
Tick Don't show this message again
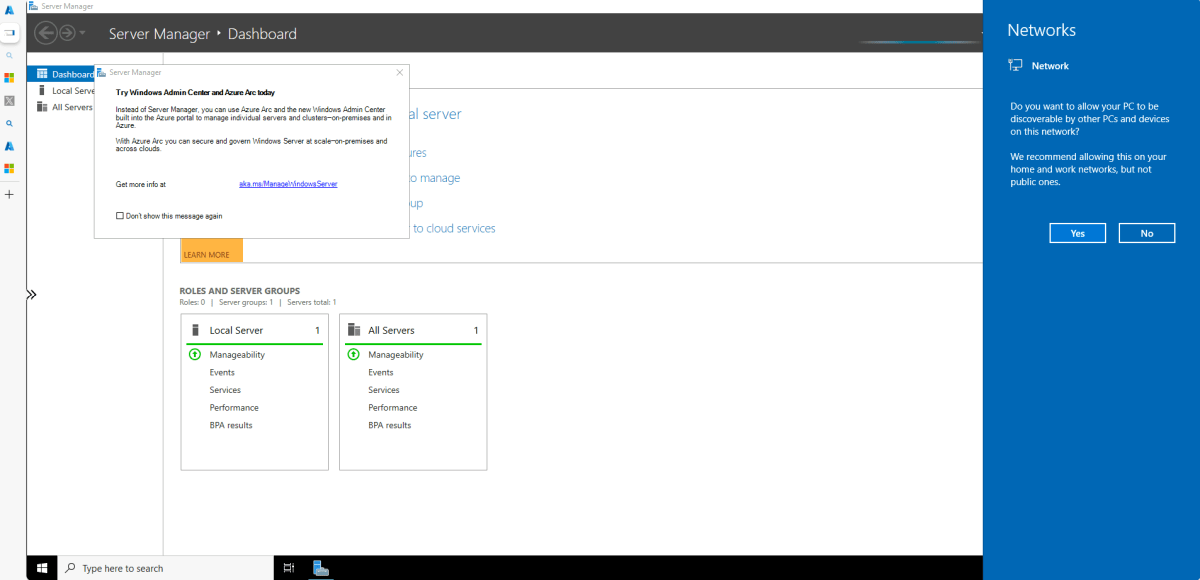(x=120, y=216)
